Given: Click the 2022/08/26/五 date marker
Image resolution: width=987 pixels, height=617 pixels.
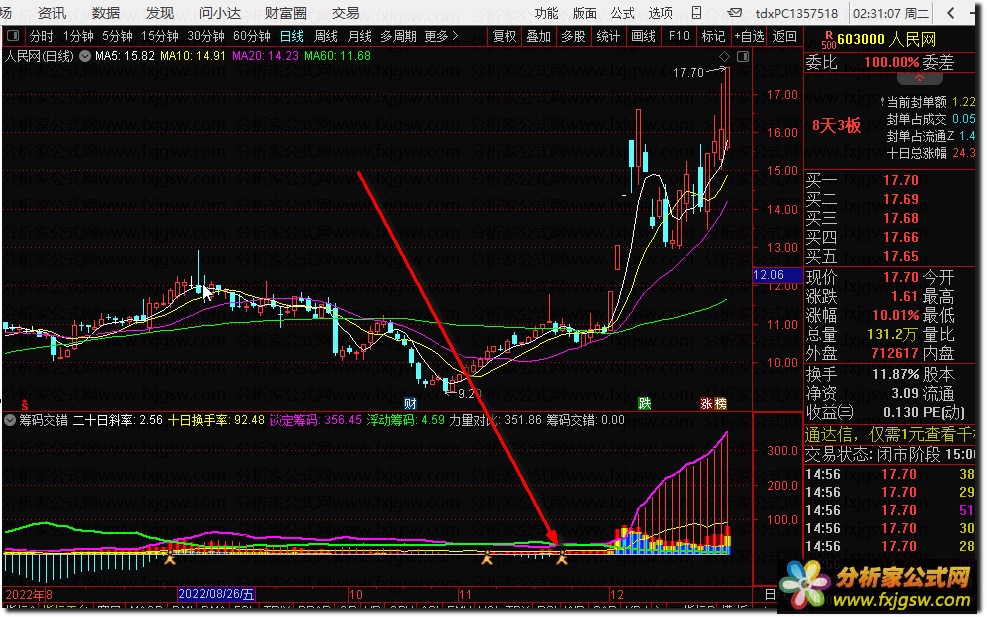Looking at the screenshot, I should click(215, 594).
